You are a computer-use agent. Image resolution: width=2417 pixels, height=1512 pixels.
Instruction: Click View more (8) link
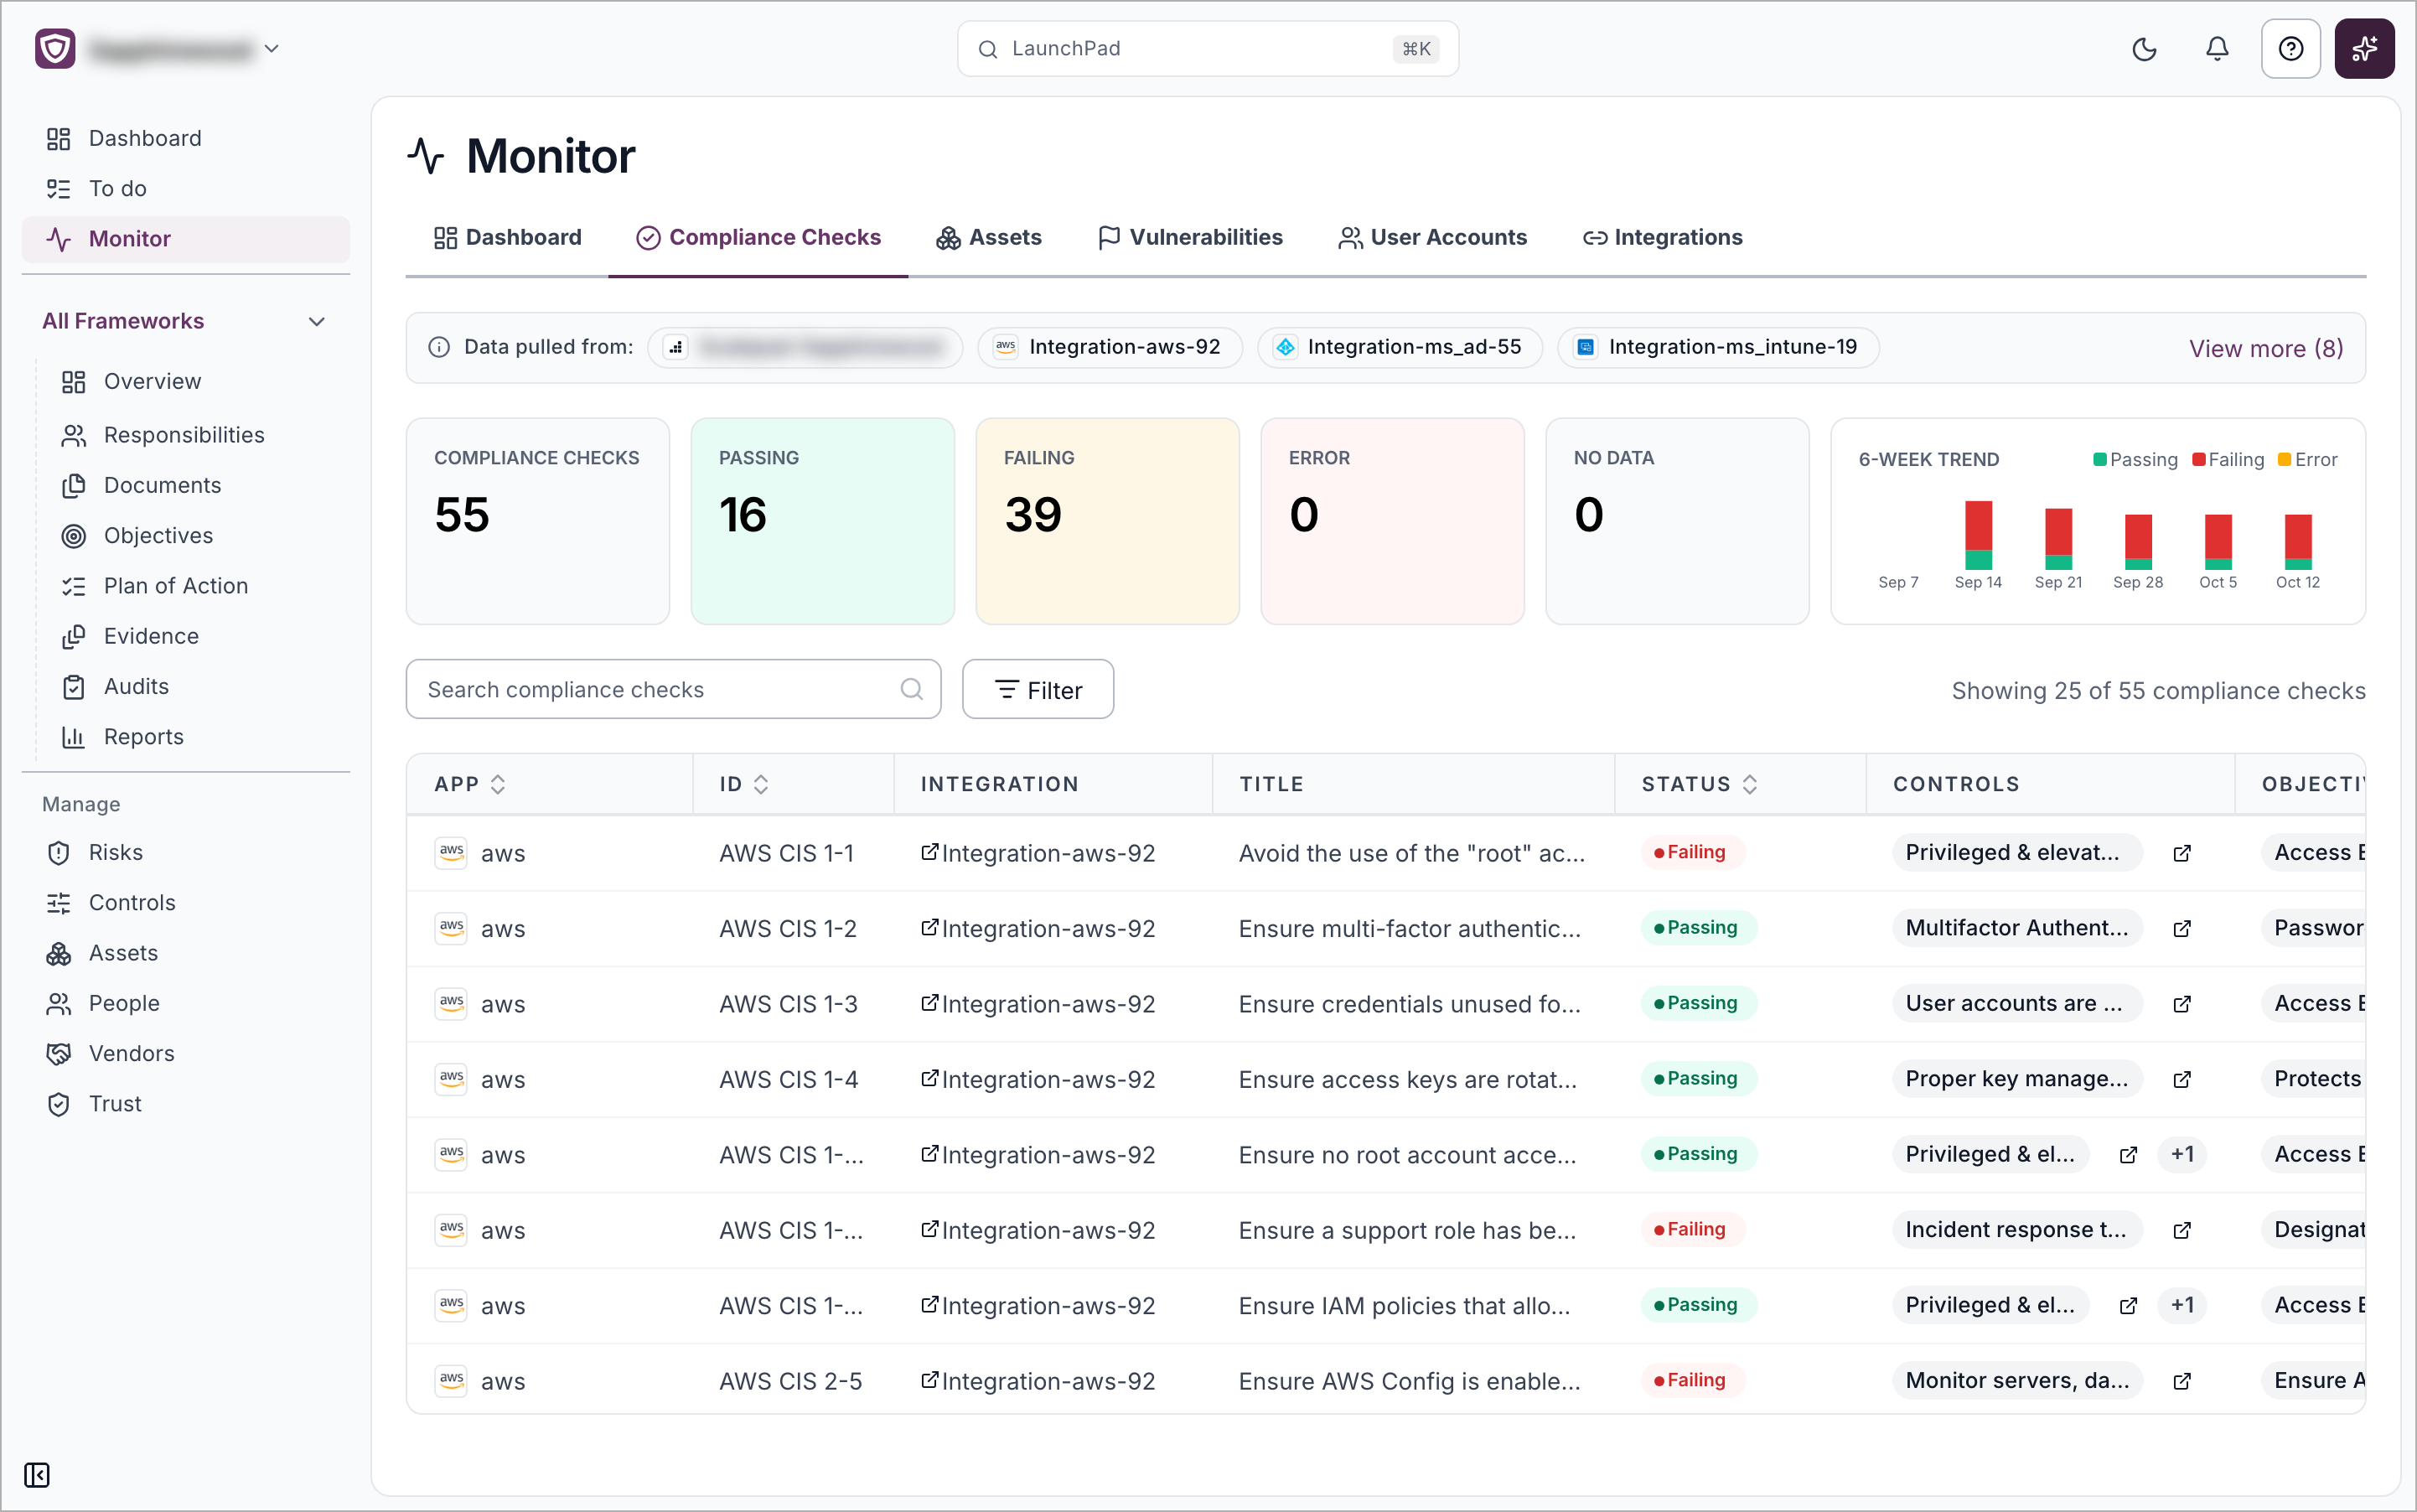coord(2266,348)
